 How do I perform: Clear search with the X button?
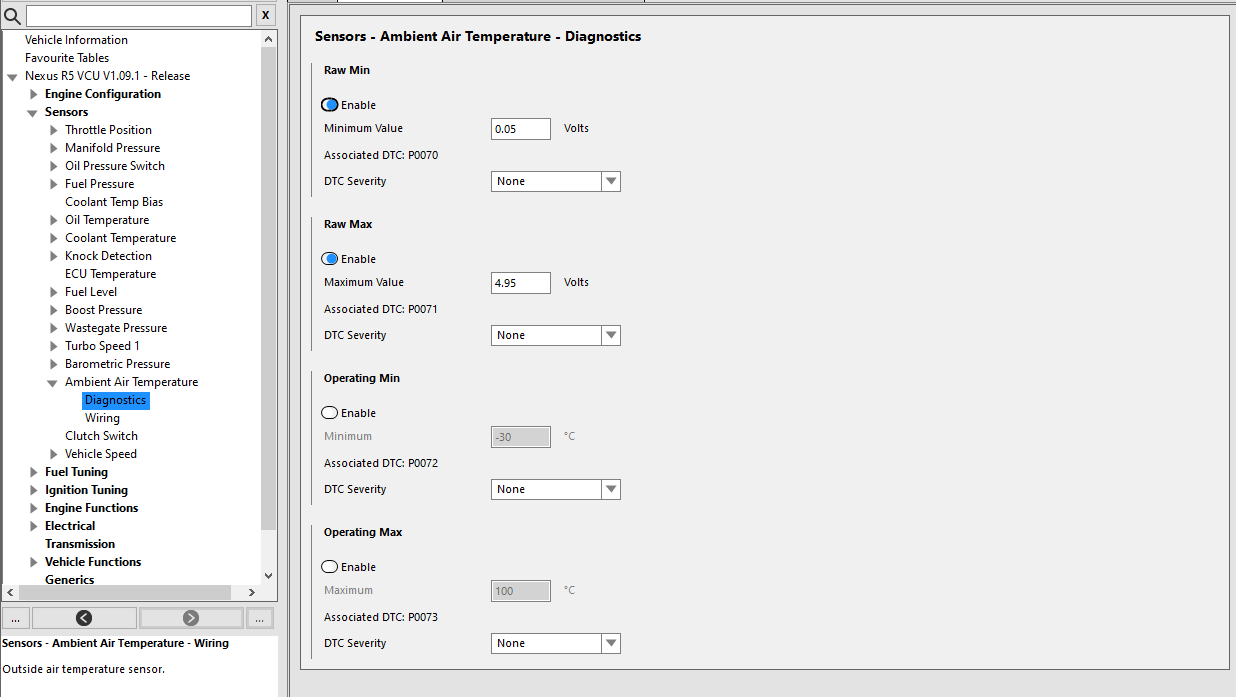tap(265, 15)
